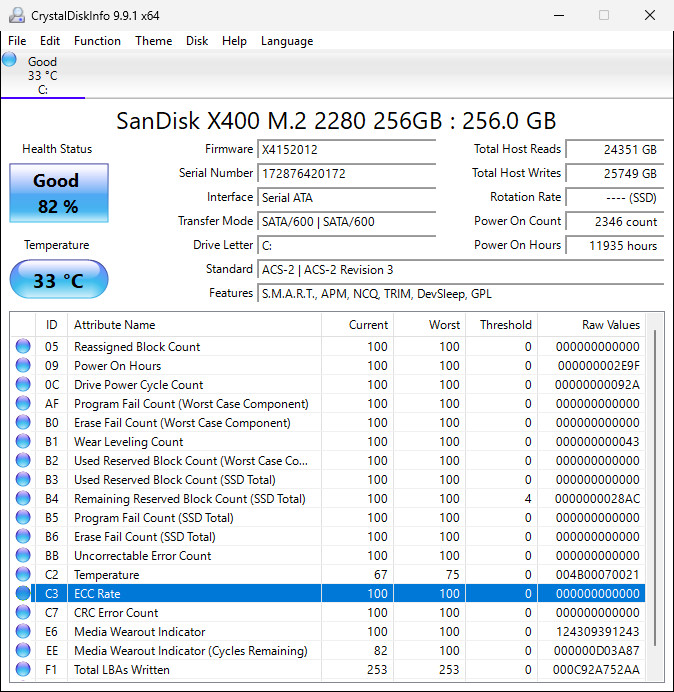674x692 pixels.
Task: Click the Firmware field X4152012
Action: 347,149
